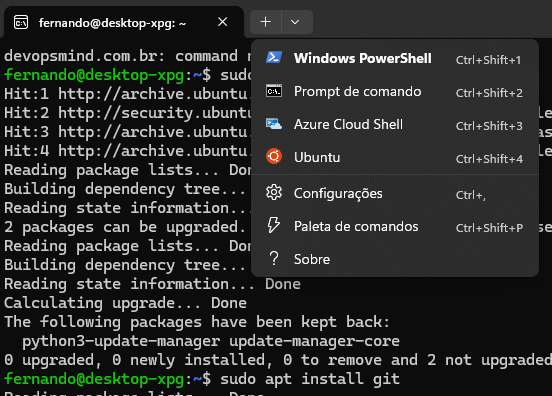
Task: Start Azure Cloud Shell session
Action: (395, 124)
